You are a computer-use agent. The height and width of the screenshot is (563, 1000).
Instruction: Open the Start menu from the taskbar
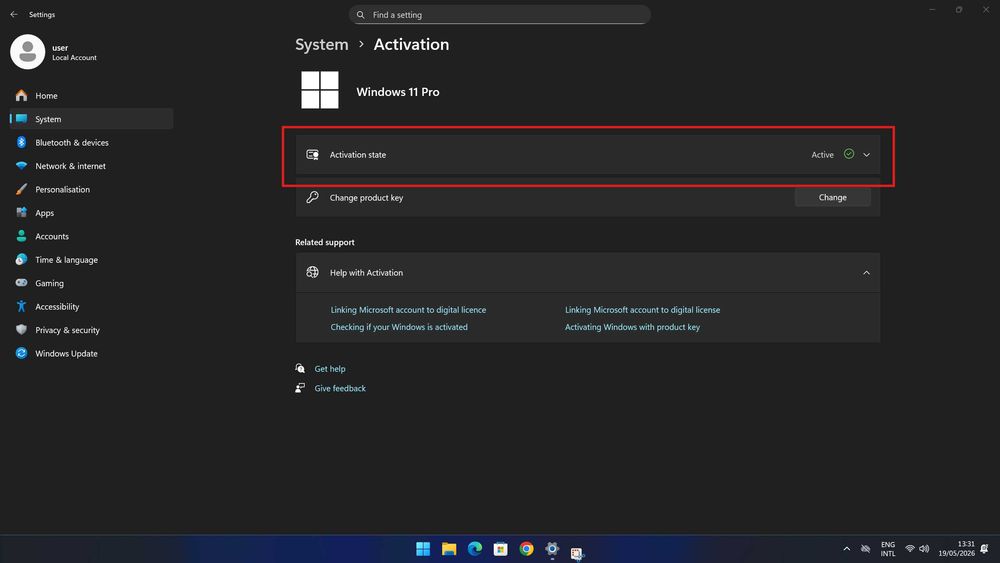(x=423, y=549)
